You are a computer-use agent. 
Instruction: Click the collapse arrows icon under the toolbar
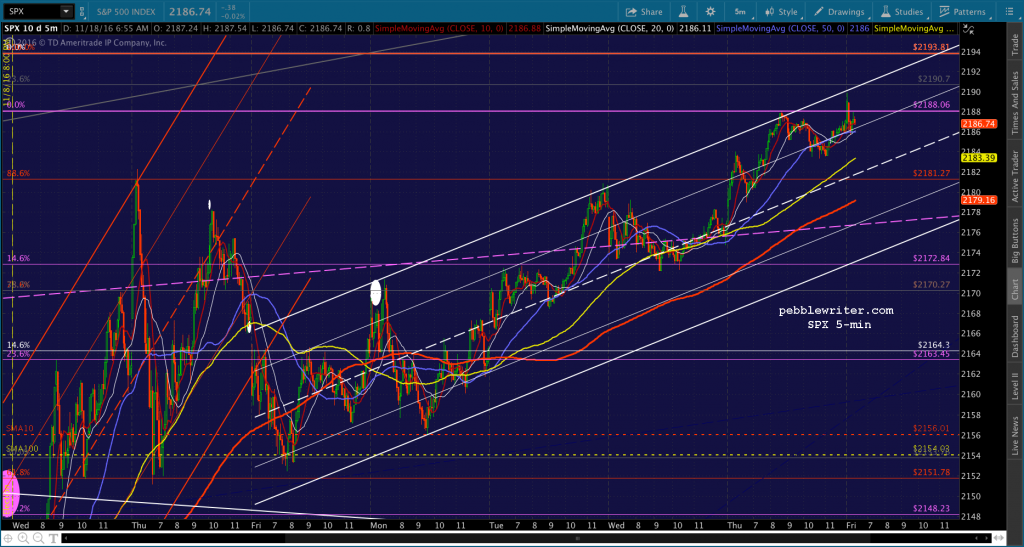[968, 29]
